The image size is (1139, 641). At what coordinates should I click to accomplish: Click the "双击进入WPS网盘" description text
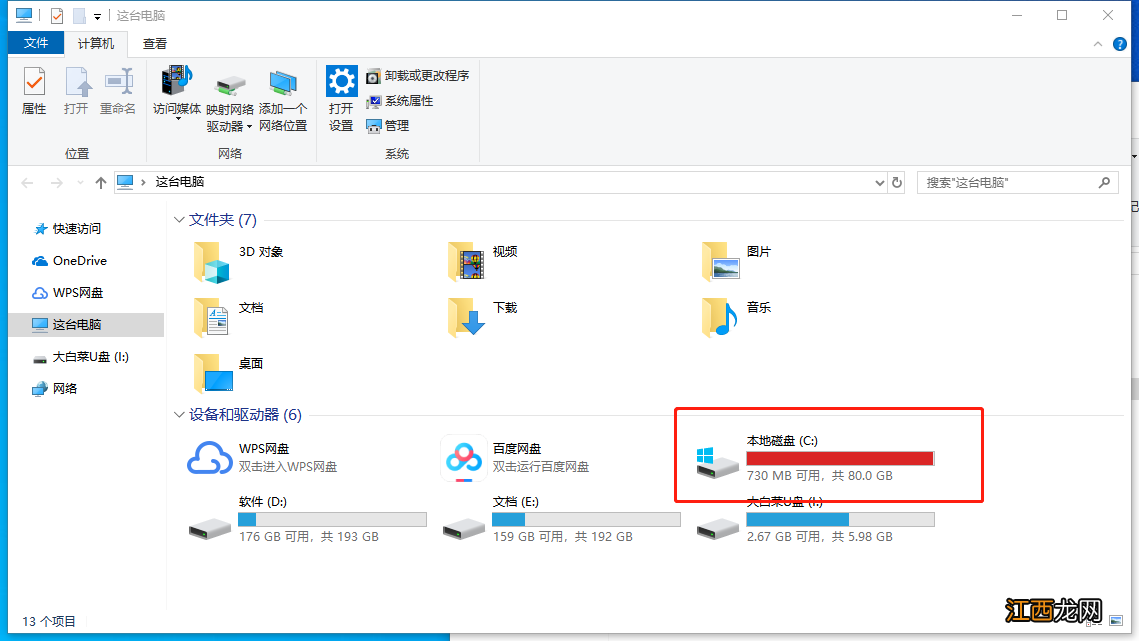[288, 467]
